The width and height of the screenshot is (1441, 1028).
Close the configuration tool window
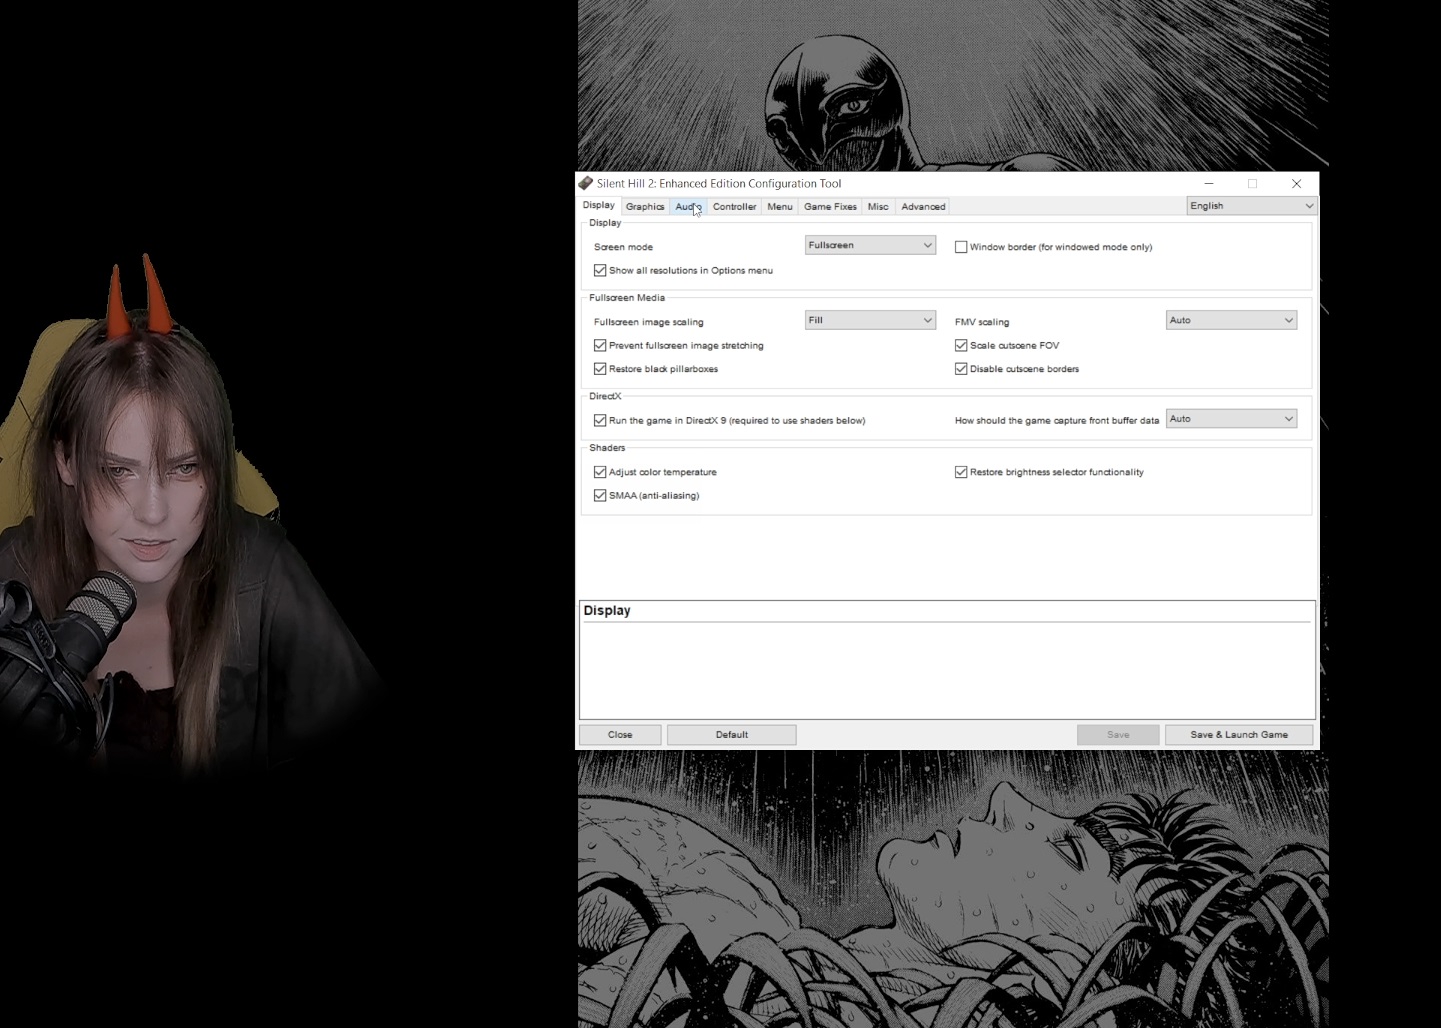[x=1297, y=184]
